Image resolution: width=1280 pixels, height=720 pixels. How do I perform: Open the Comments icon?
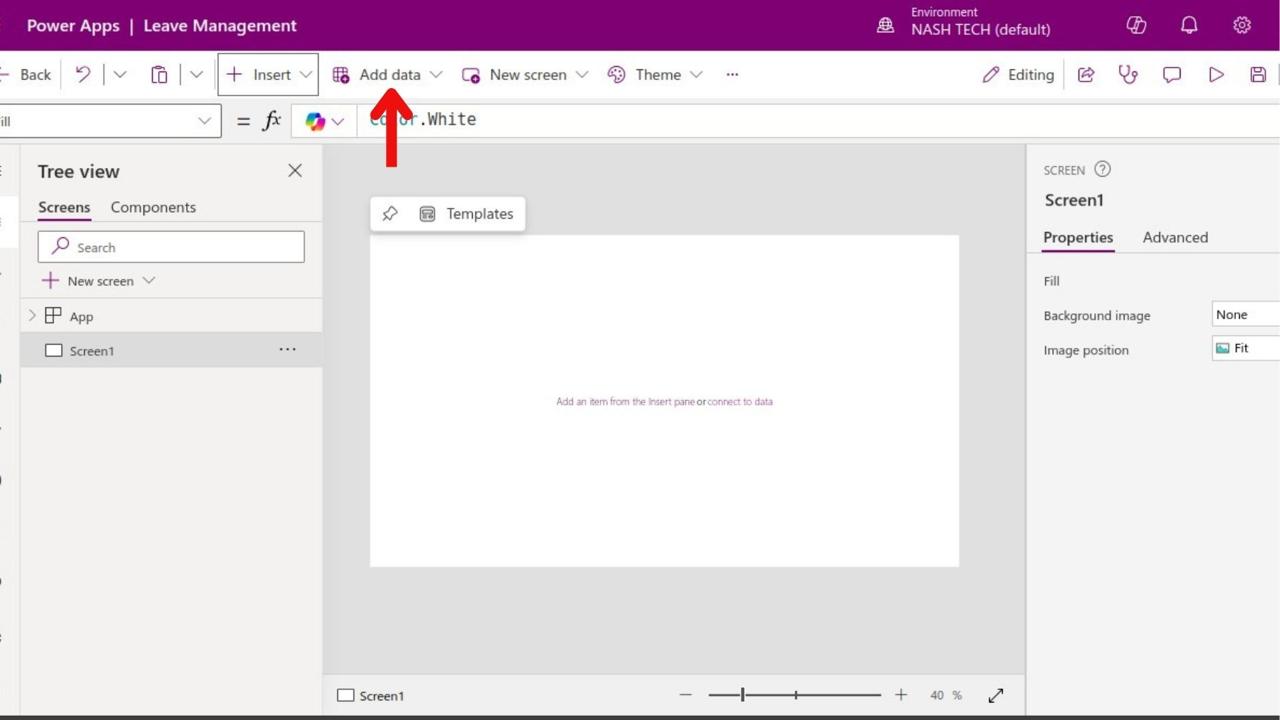click(x=1172, y=75)
